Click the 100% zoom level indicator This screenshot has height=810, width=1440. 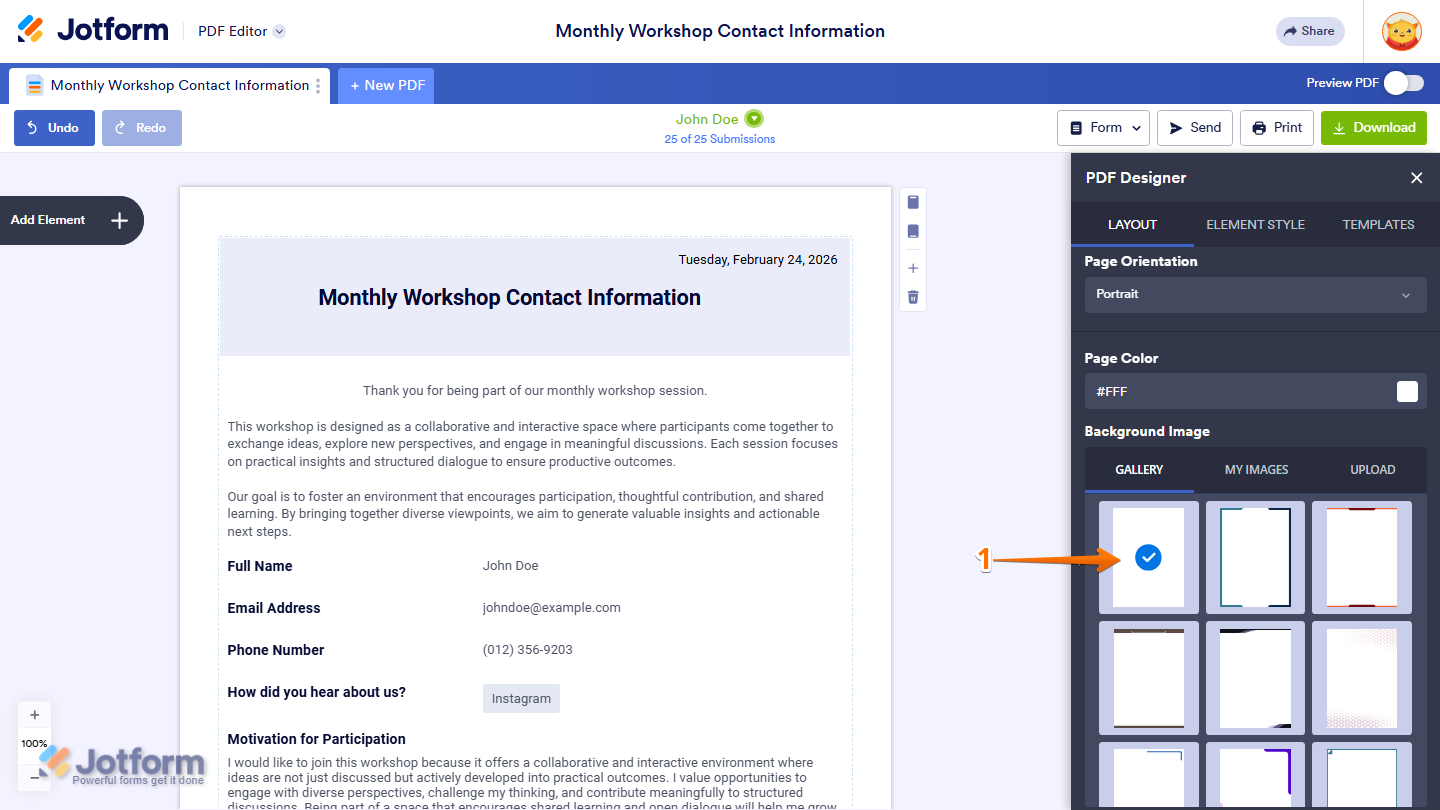pyautogui.click(x=35, y=744)
